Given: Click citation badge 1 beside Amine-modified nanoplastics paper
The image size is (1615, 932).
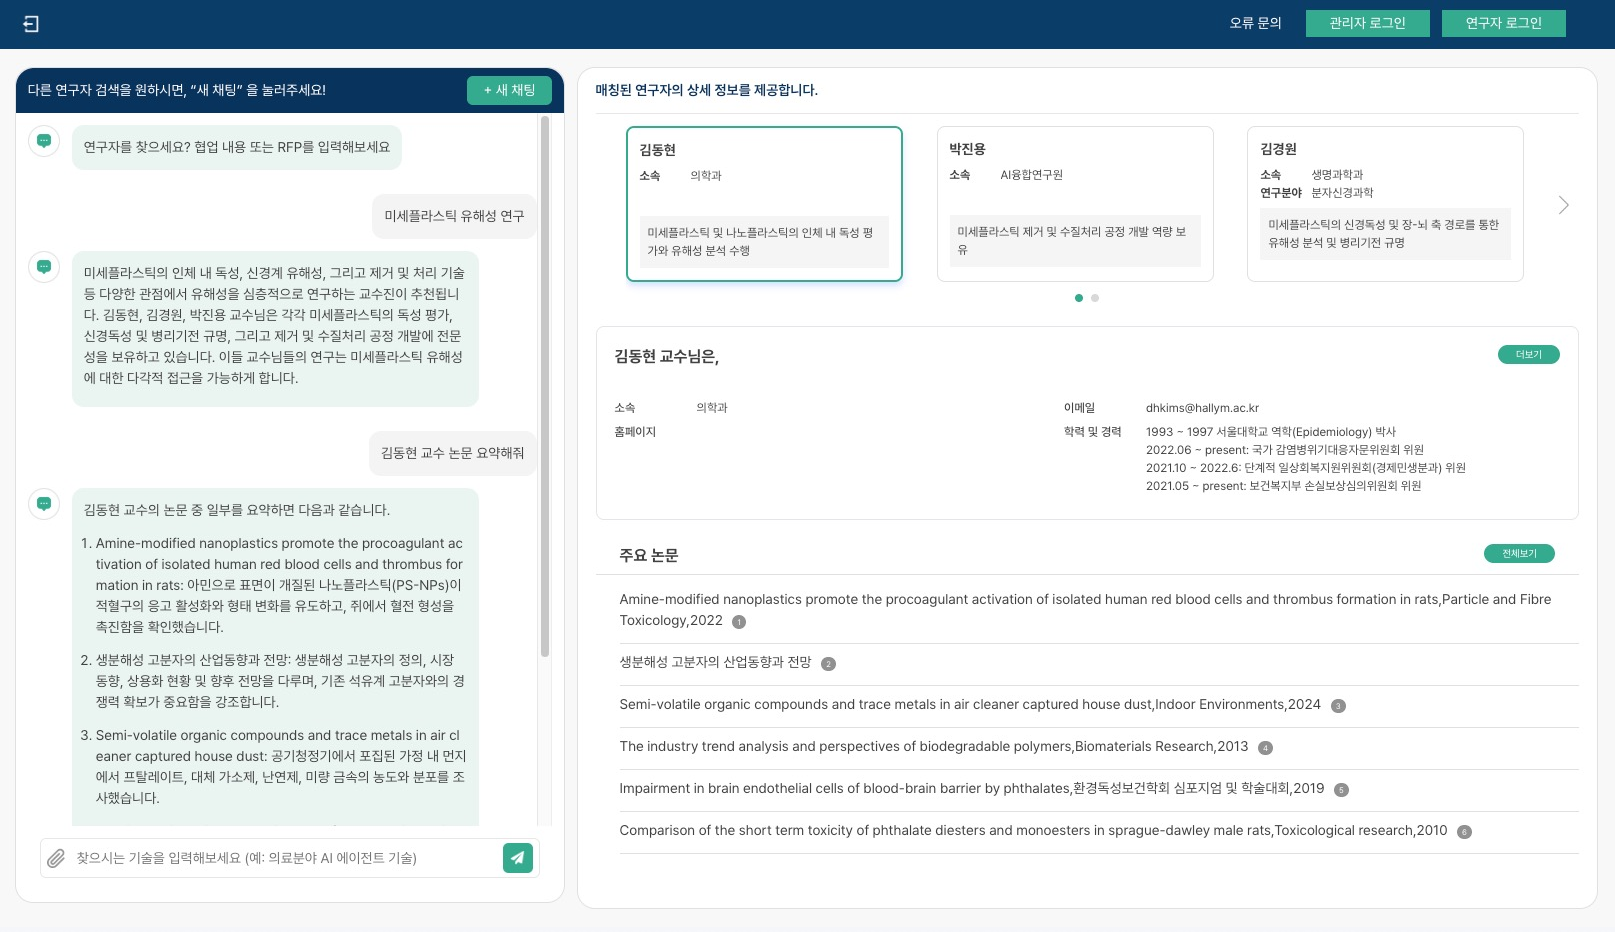Looking at the screenshot, I should (x=739, y=622).
